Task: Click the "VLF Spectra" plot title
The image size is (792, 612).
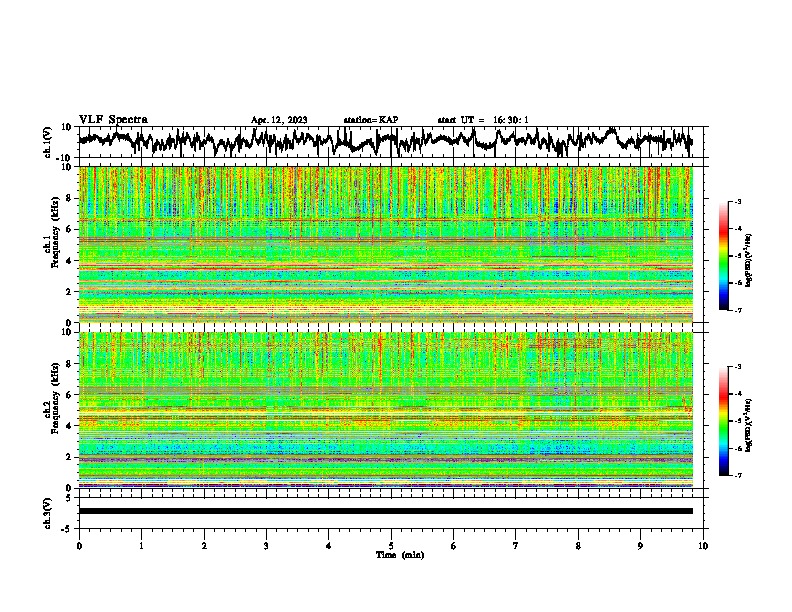Action: pos(113,120)
